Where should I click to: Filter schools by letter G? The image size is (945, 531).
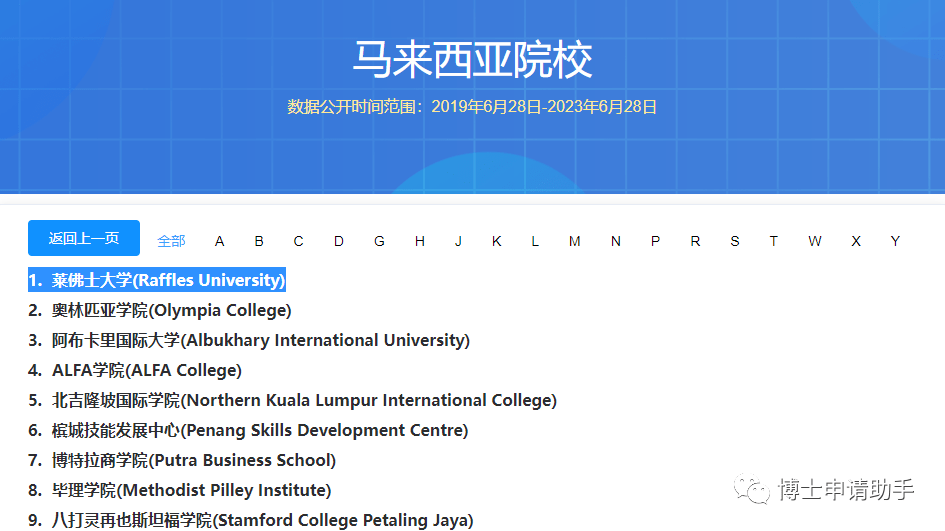(379, 241)
